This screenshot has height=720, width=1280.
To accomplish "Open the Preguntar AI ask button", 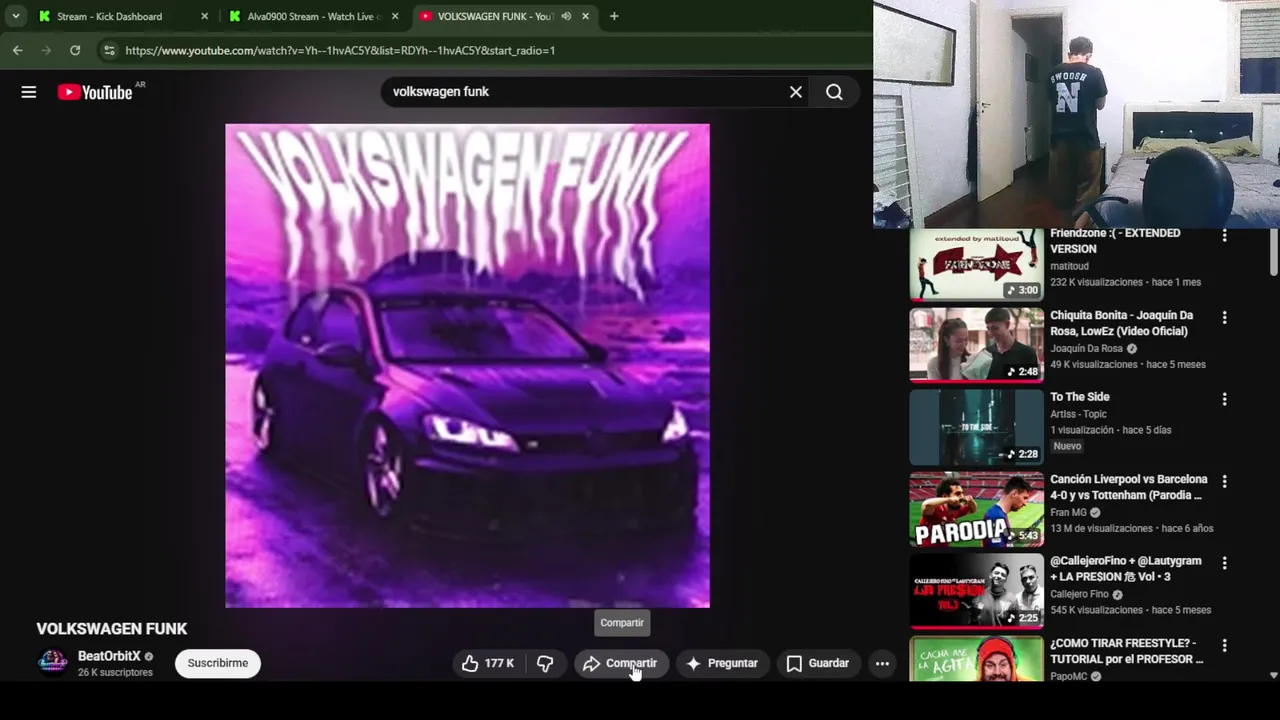I will (x=722, y=663).
